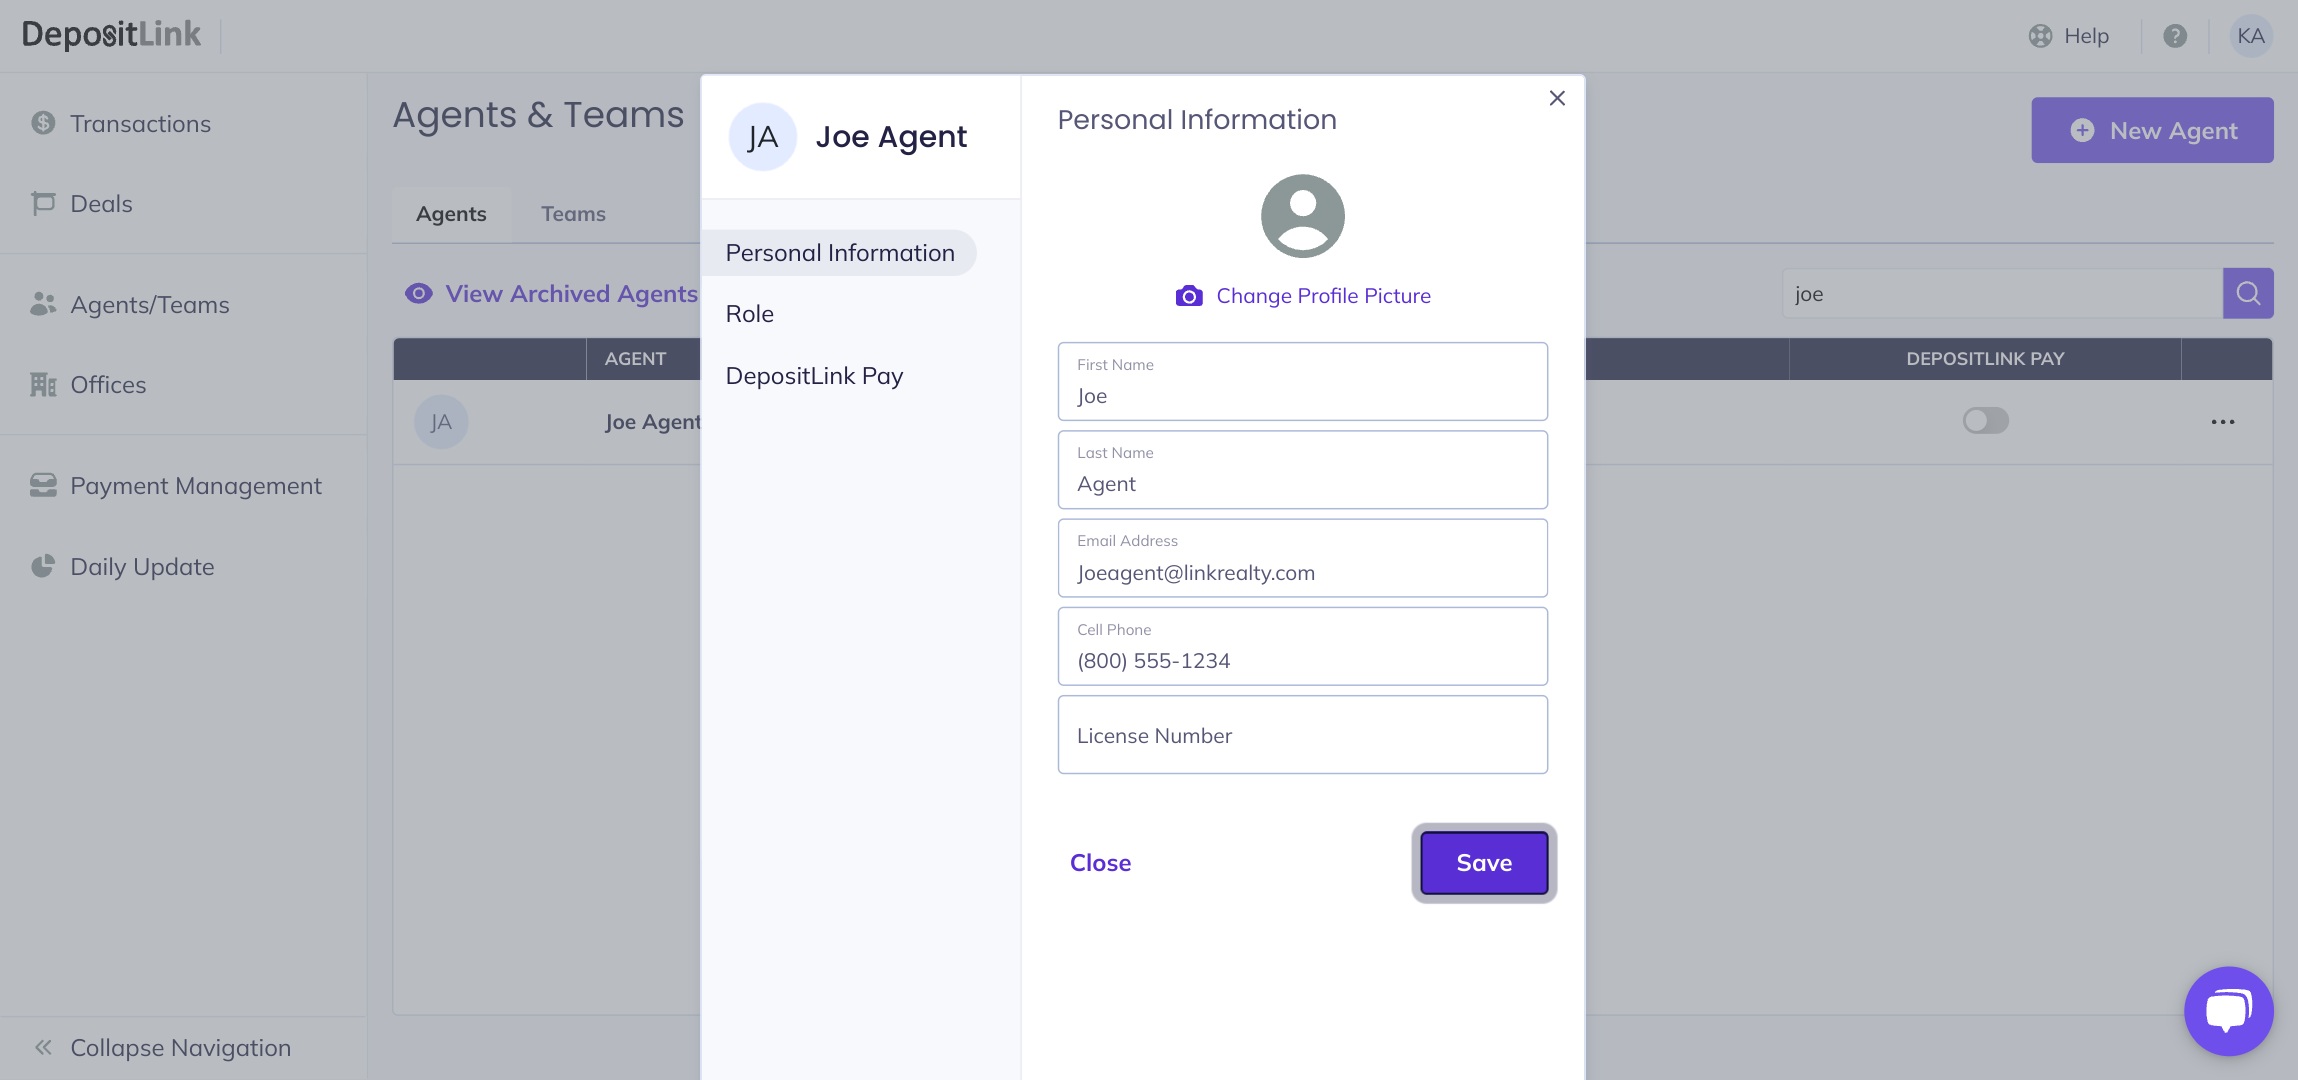The height and width of the screenshot is (1080, 2298).
Task: Switch to the Teams tab
Action: (573, 214)
